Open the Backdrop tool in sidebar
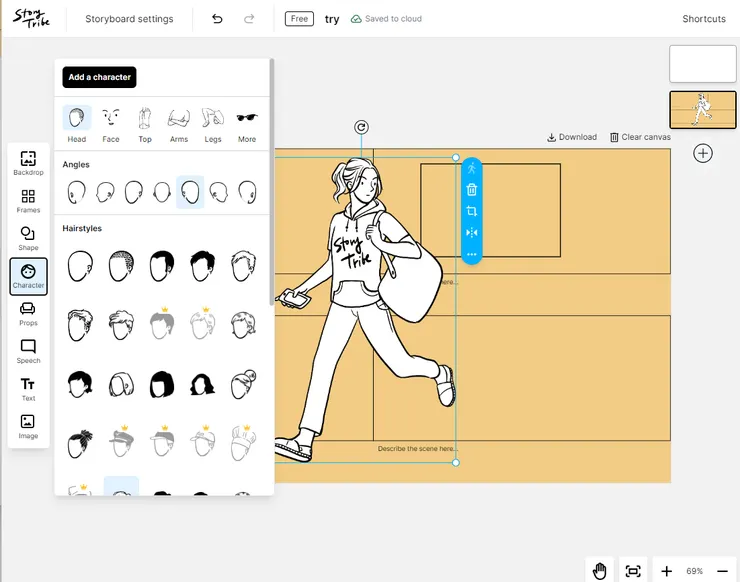The width and height of the screenshot is (740, 582). (x=28, y=162)
